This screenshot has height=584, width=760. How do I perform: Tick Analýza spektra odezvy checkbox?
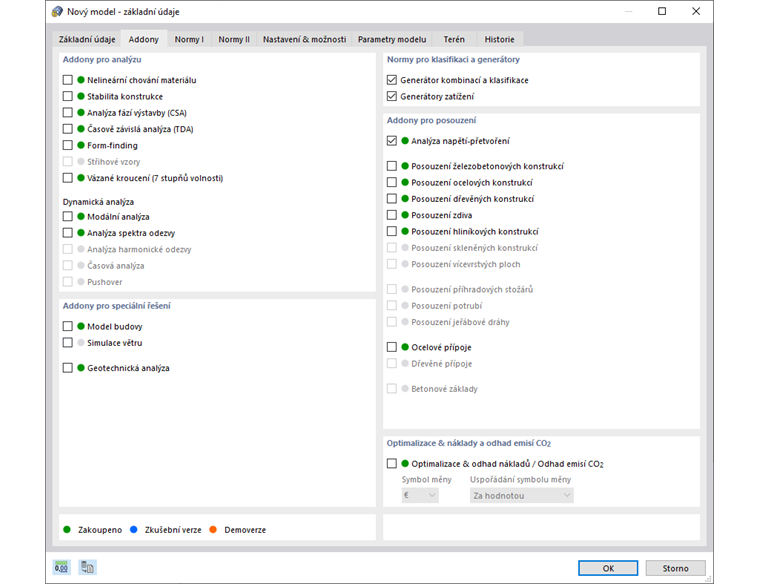pos(67,233)
